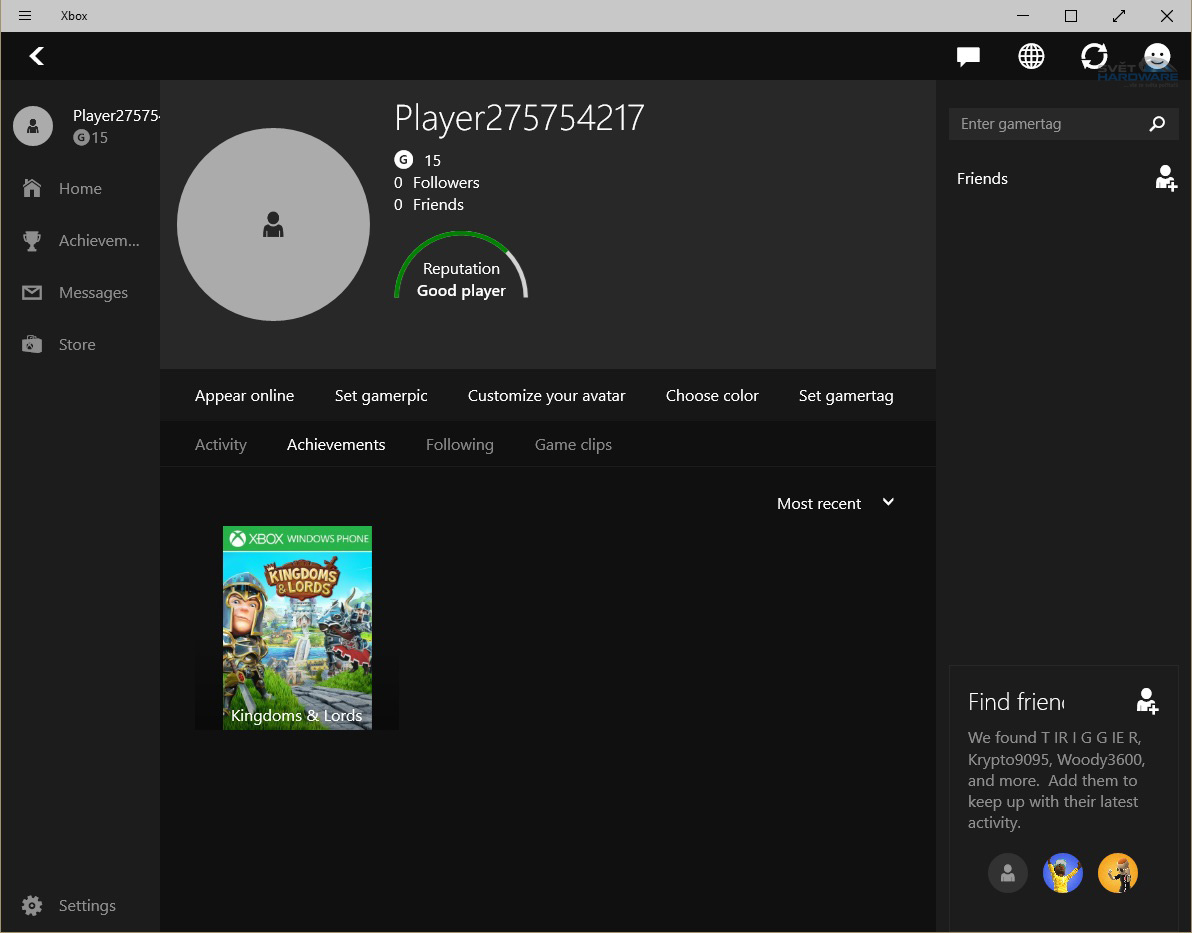
Task: Click the globe icon in top bar
Action: (x=1031, y=57)
